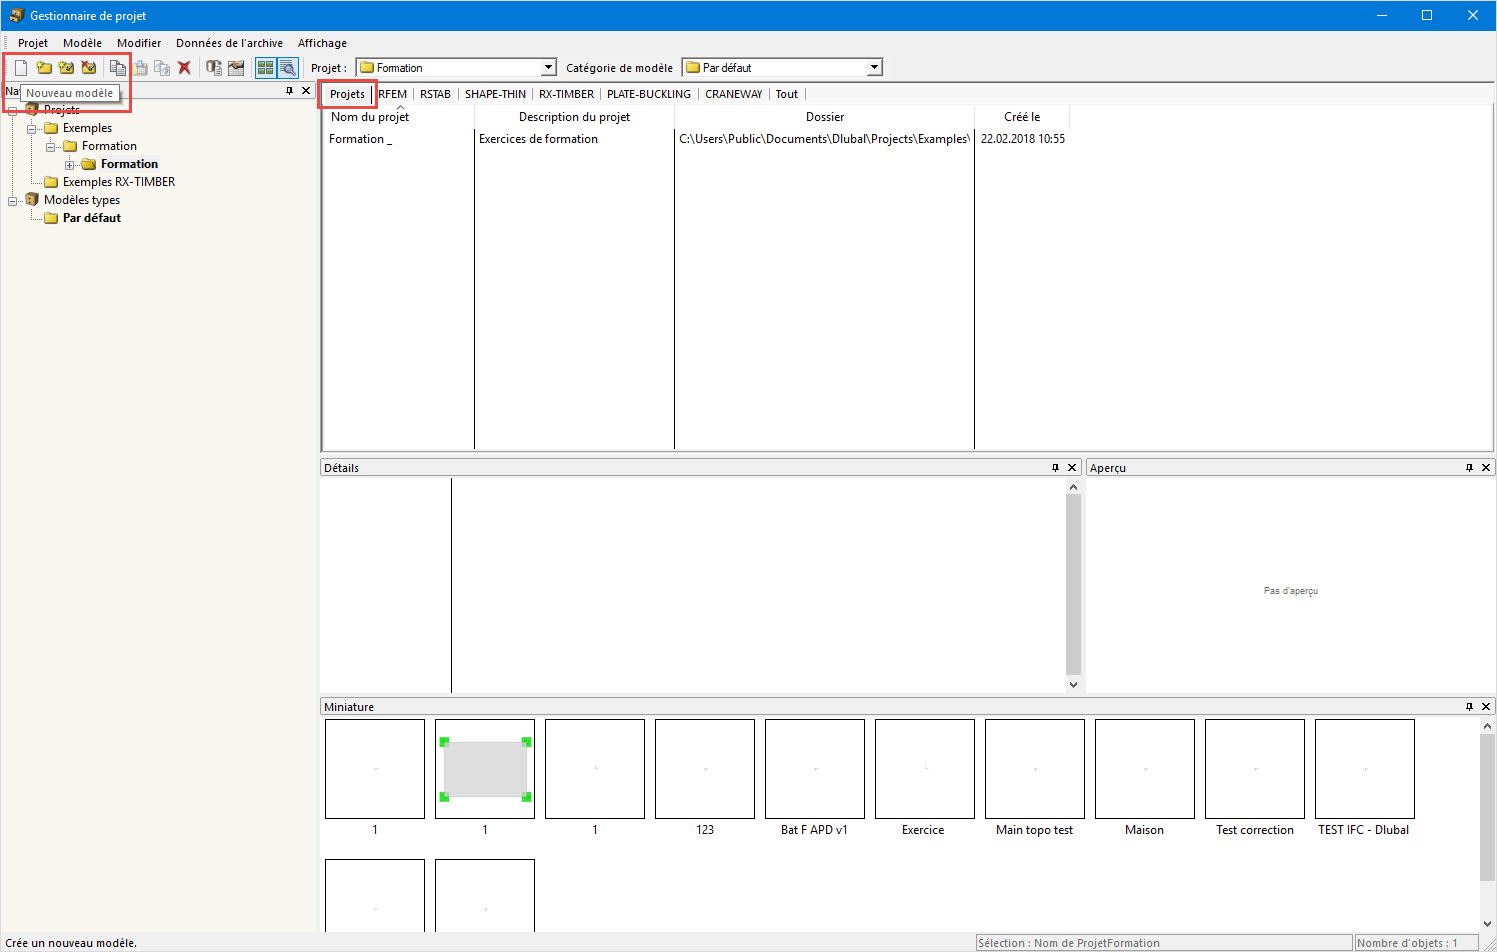Select the Tout tab
This screenshot has height=952, width=1497.
pos(787,94)
